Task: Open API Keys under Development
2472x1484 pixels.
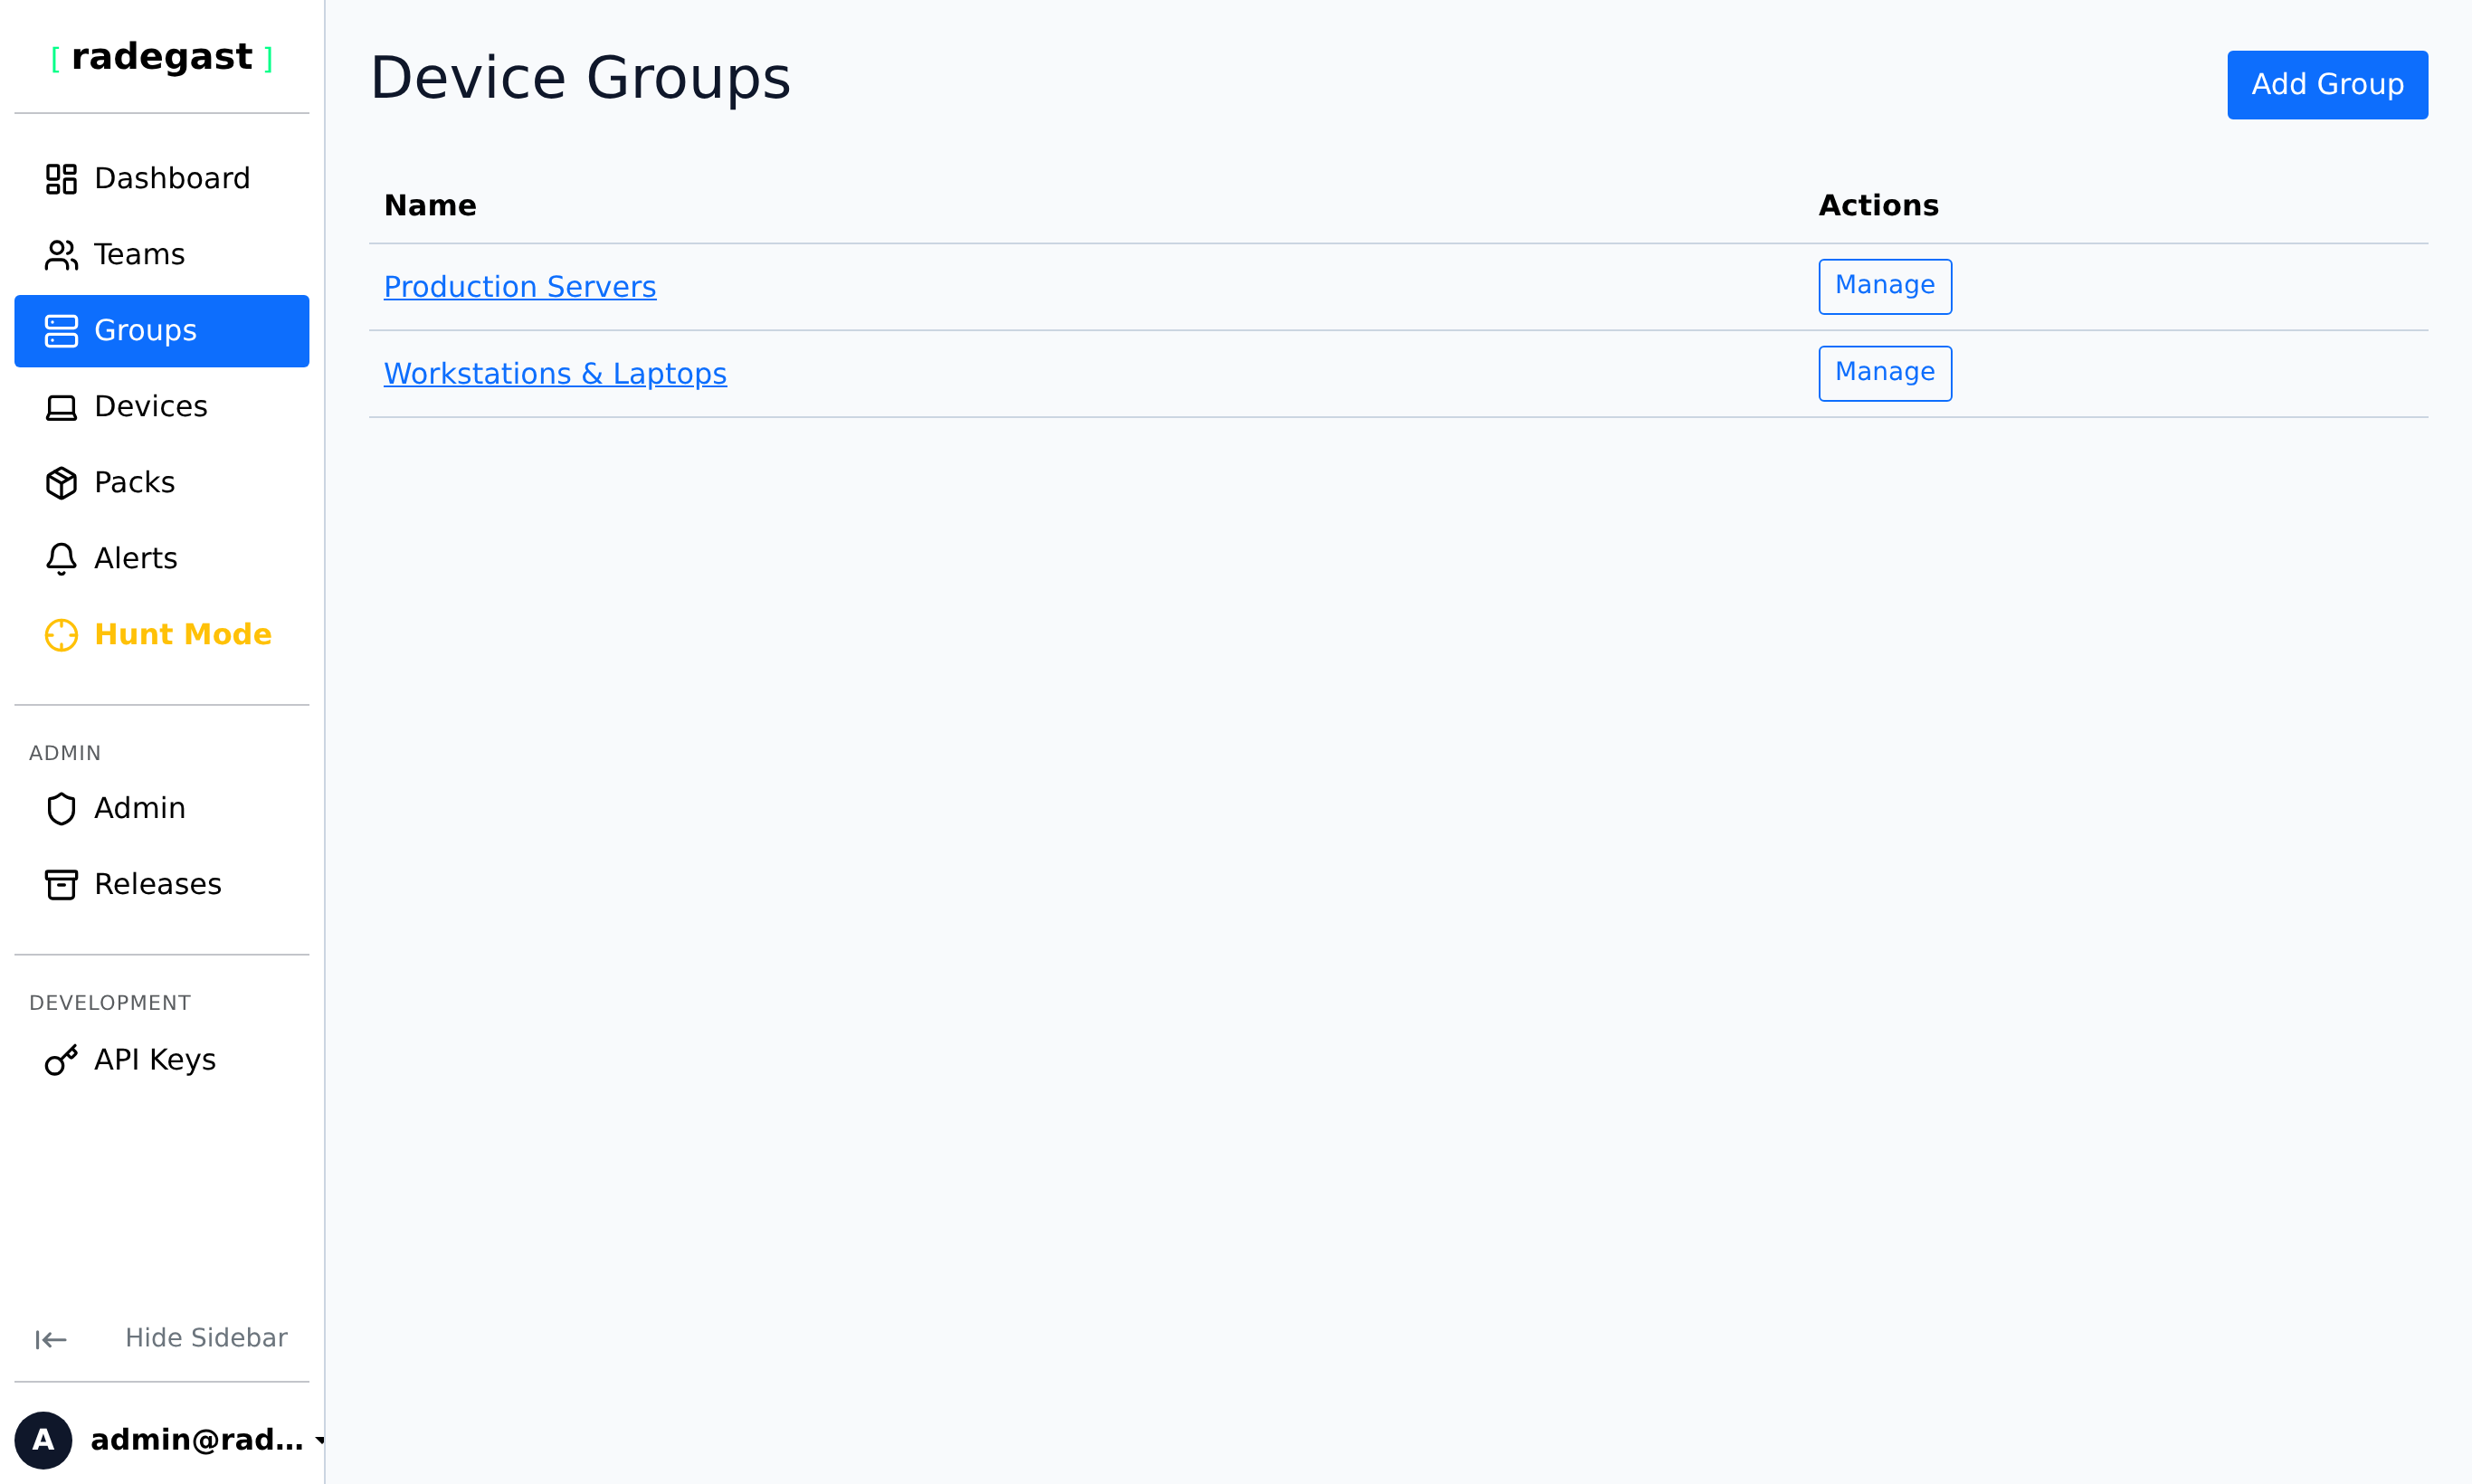Action: pyautogui.click(x=162, y=1060)
